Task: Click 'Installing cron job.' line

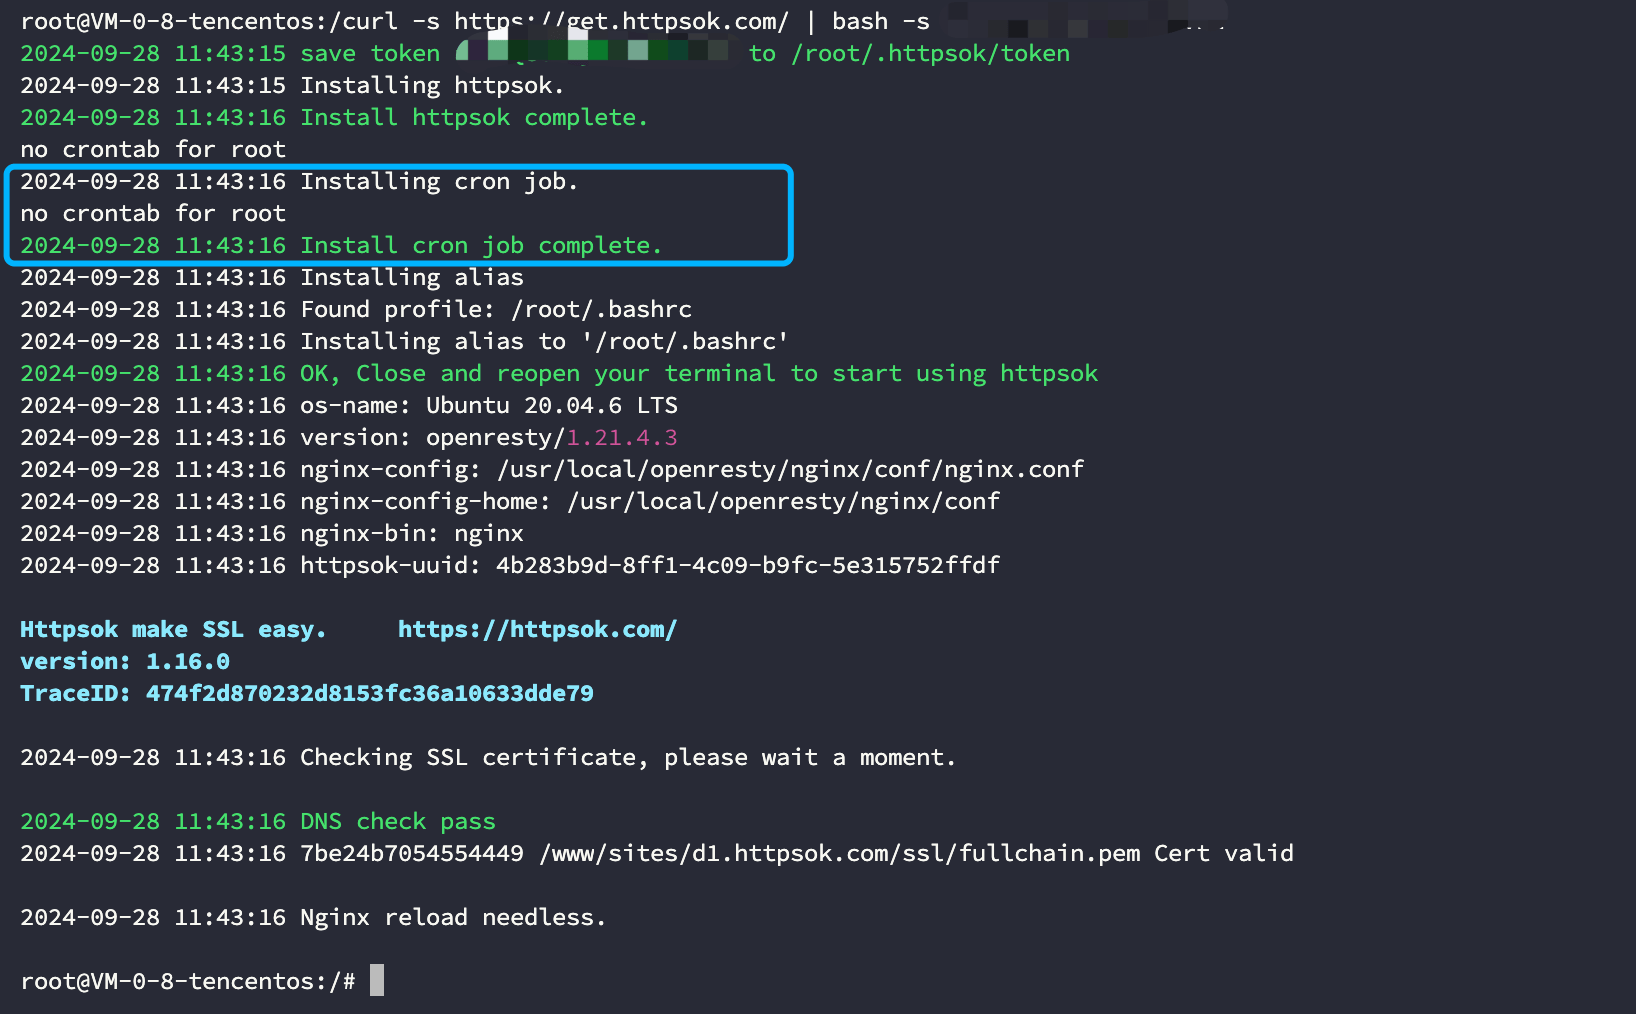Action: click(x=299, y=181)
